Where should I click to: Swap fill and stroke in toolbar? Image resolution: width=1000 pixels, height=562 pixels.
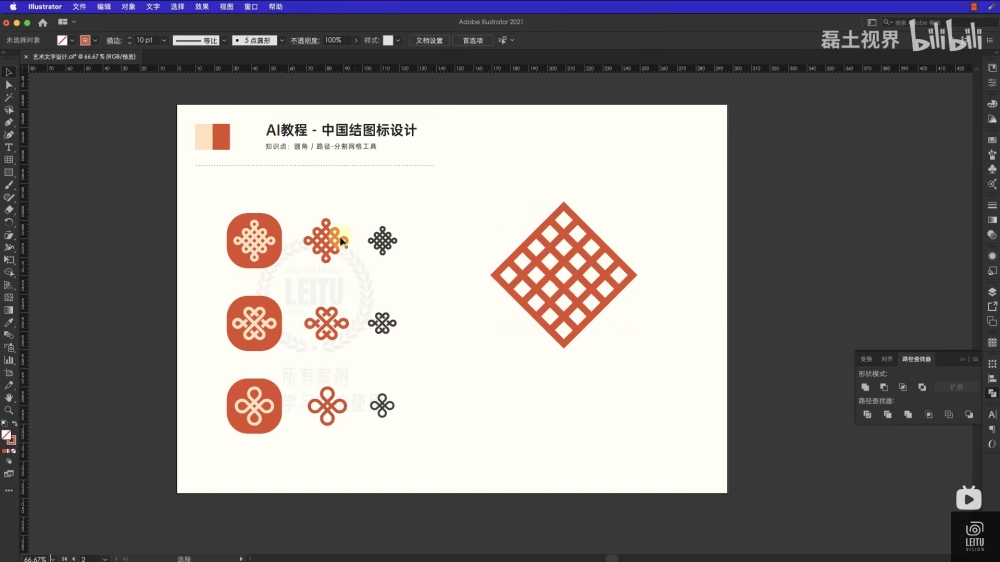click(15, 424)
